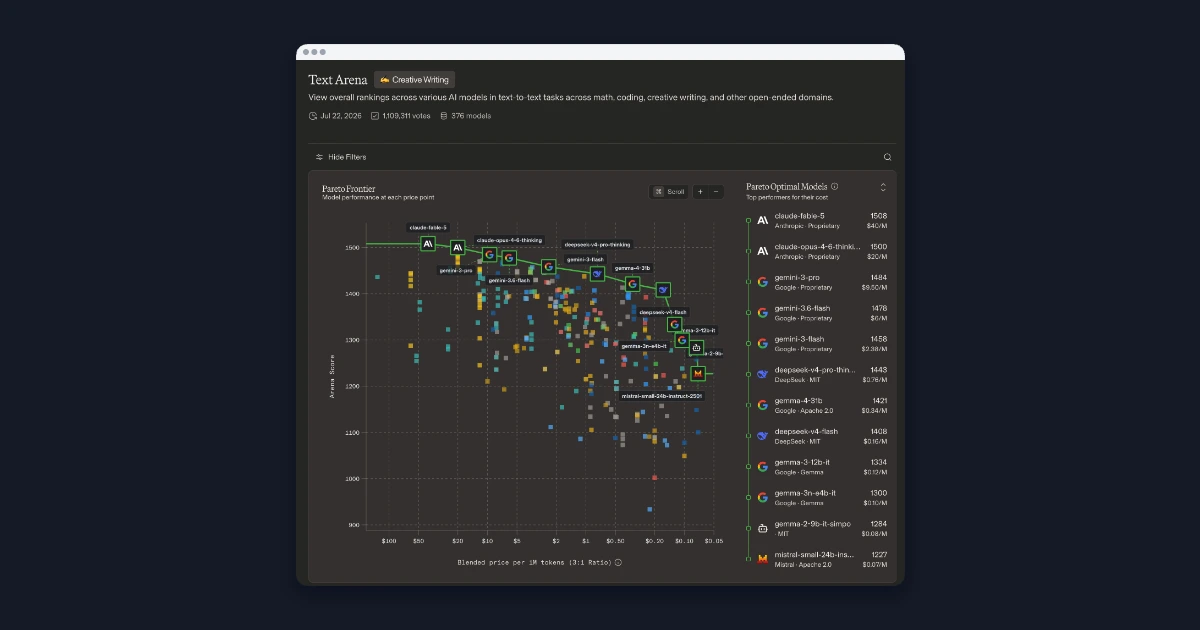Viewport: 1200px width, 630px height.
Task: Click the chart label reading gemma-4-31b
Action: [632, 268]
